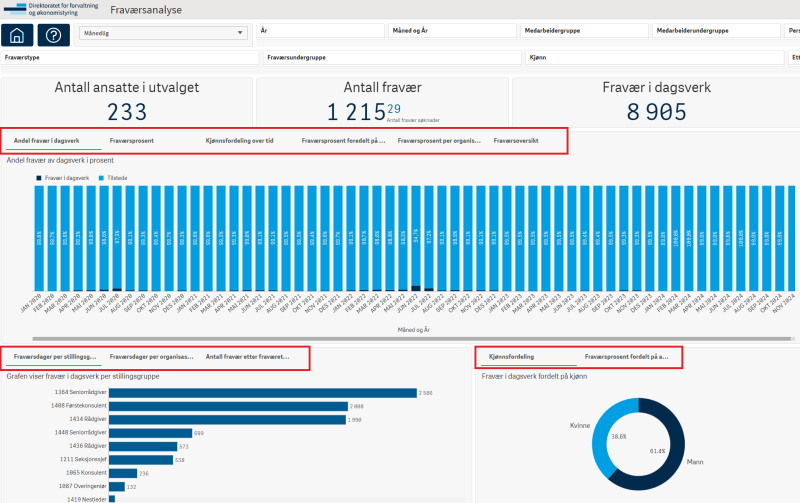Switch to Fraværsprosent fordelt på a... tab
Screen dimensions: 800x503
(x=627, y=357)
